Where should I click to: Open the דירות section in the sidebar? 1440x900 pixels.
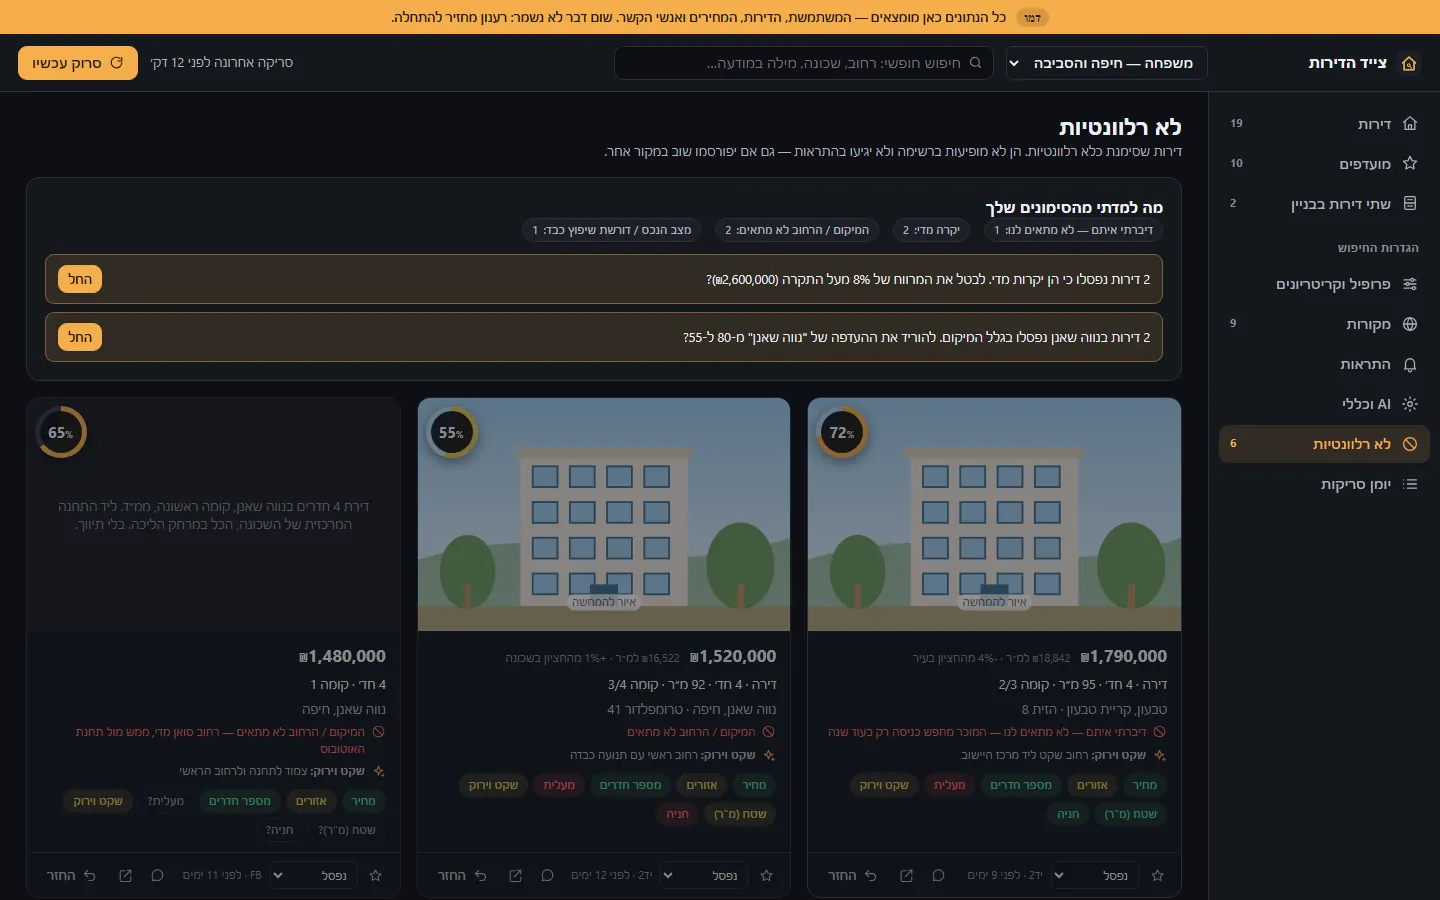click(1324, 124)
